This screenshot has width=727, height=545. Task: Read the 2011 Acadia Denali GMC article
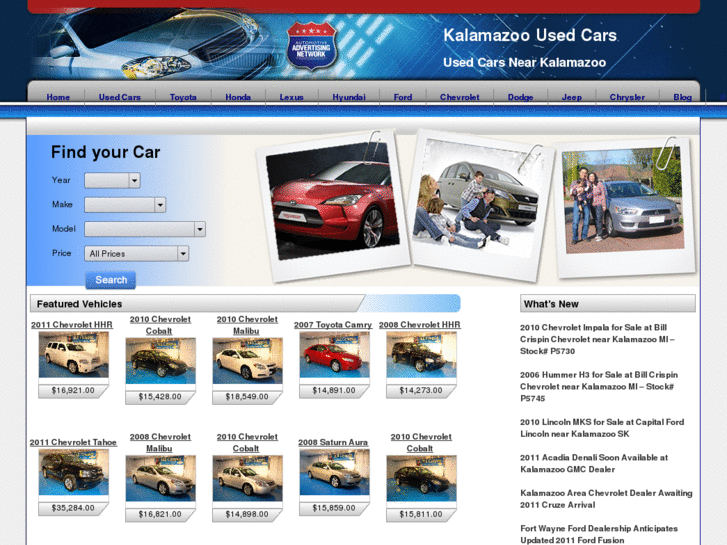tap(594, 463)
